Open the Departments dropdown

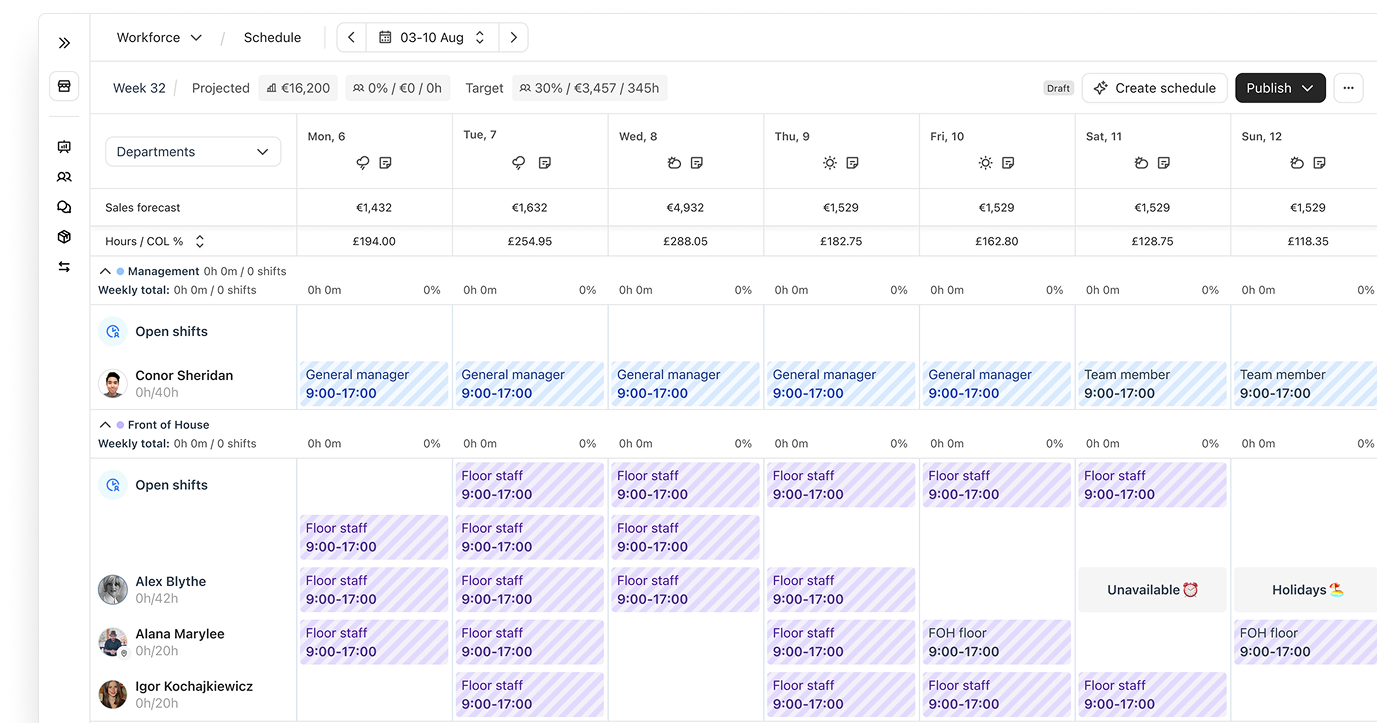click(x=193, y=152)
